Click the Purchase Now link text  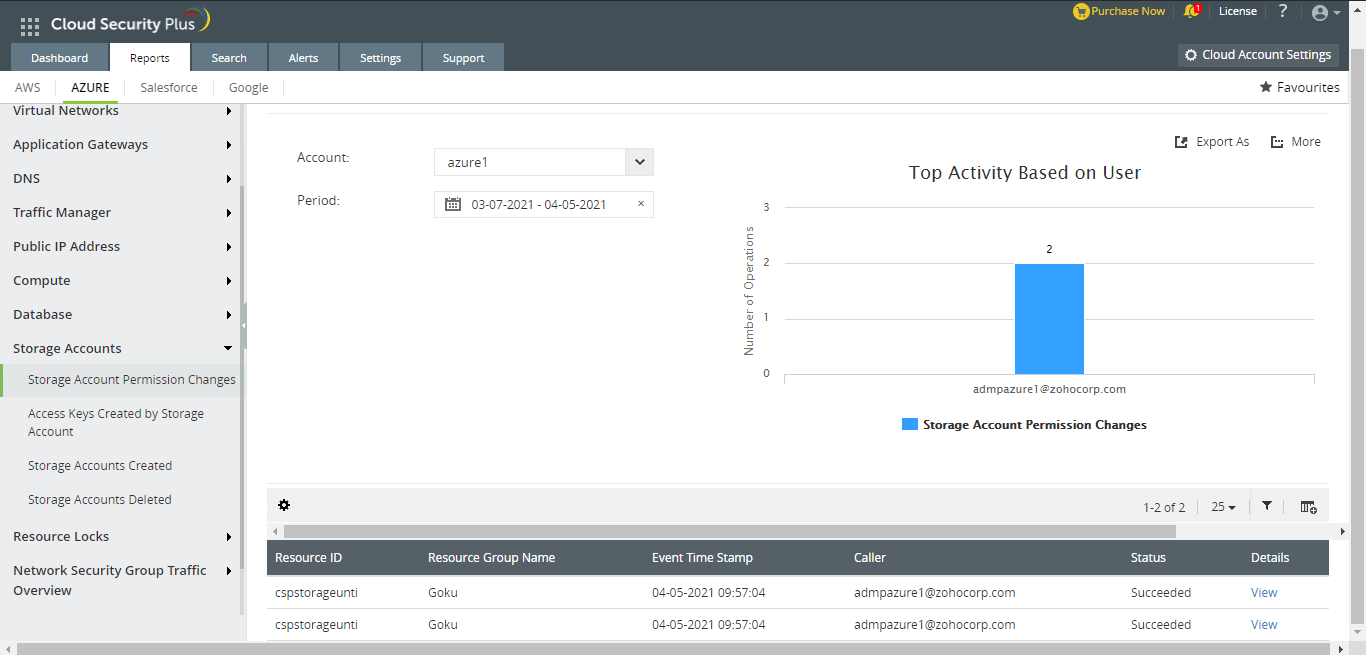point(1128,11)
